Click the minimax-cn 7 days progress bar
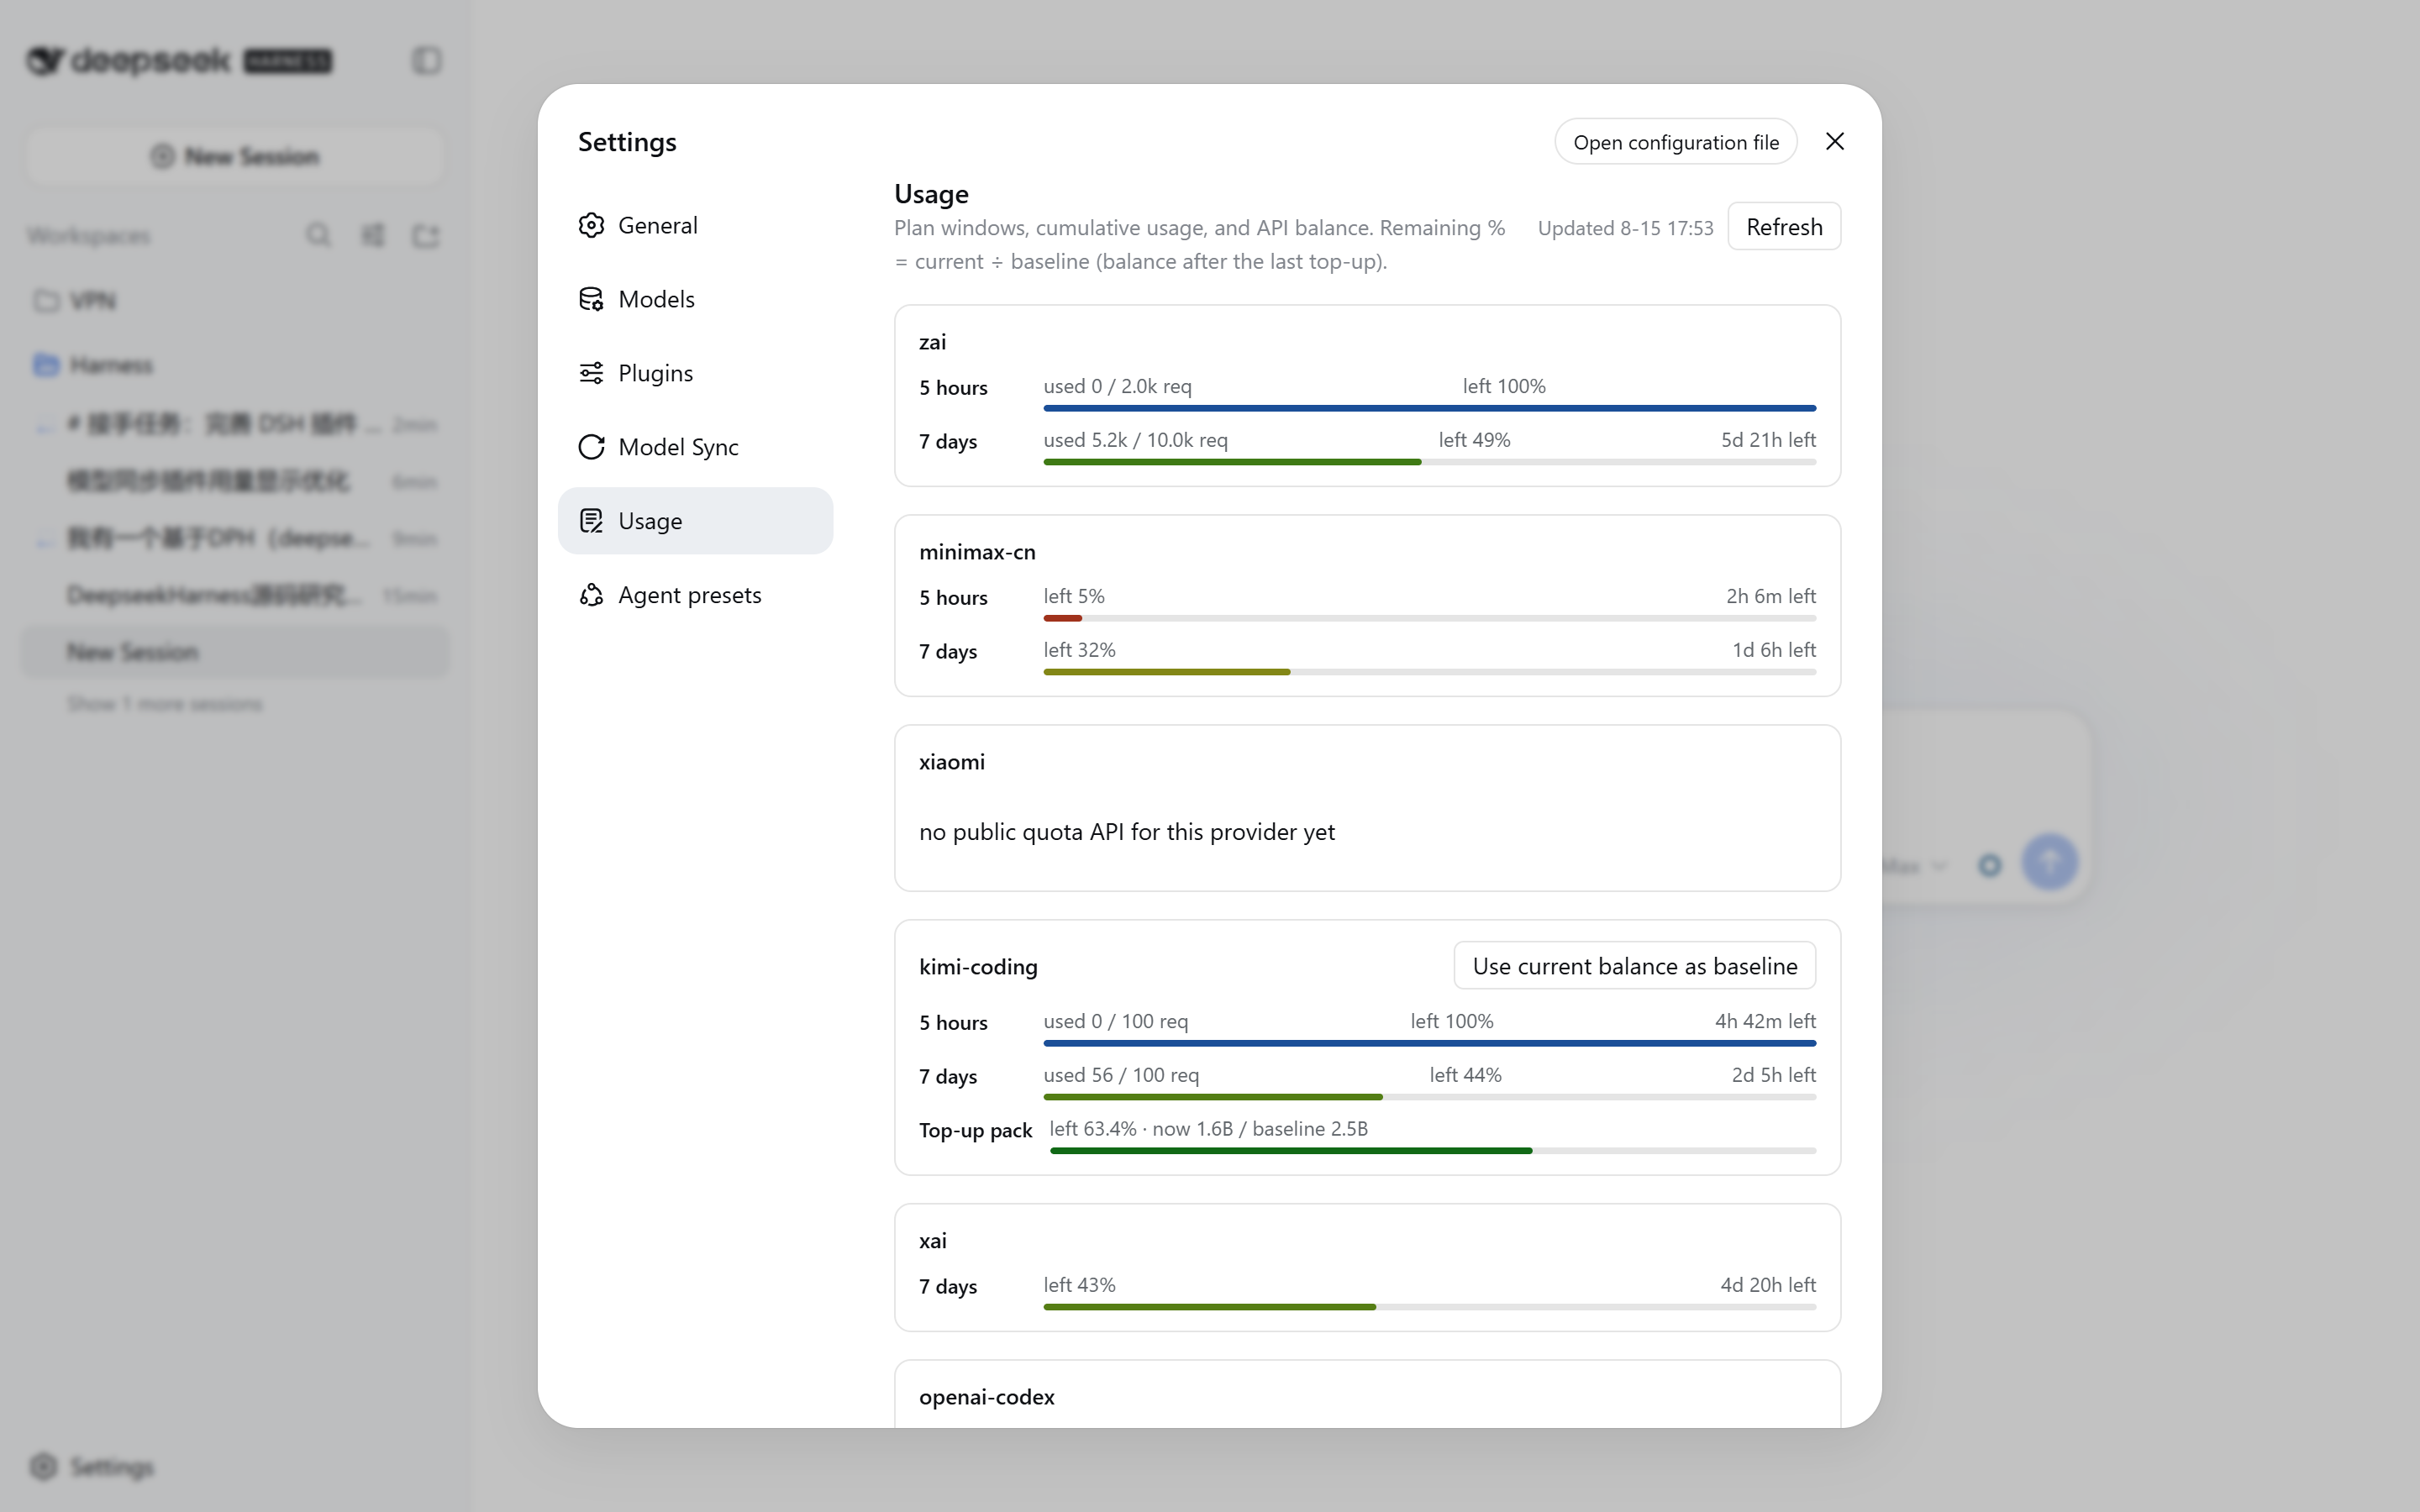Image resolution: width=2420 pixels, height=1512 pixels. click(1430, 672)
